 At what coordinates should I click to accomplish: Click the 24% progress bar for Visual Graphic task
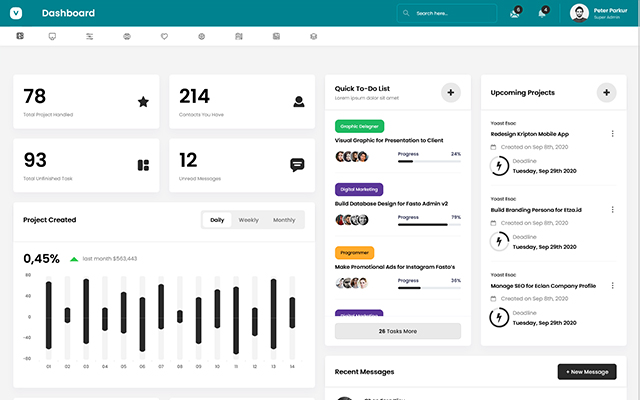coord(428,162)
